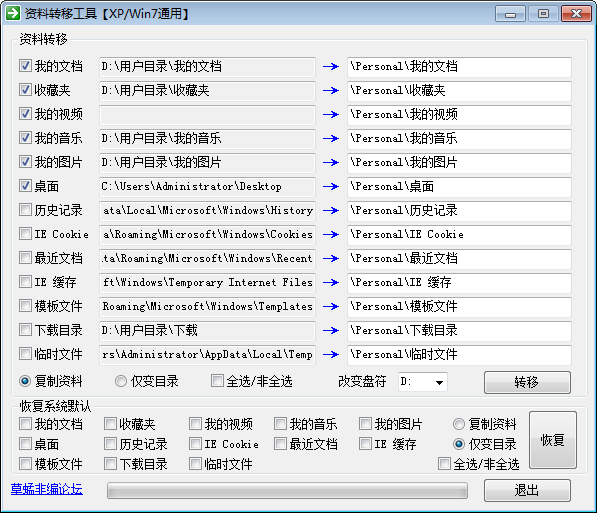Check 我的图片 under 恢复系统默认
597x513 pixels.
(365, 424)
